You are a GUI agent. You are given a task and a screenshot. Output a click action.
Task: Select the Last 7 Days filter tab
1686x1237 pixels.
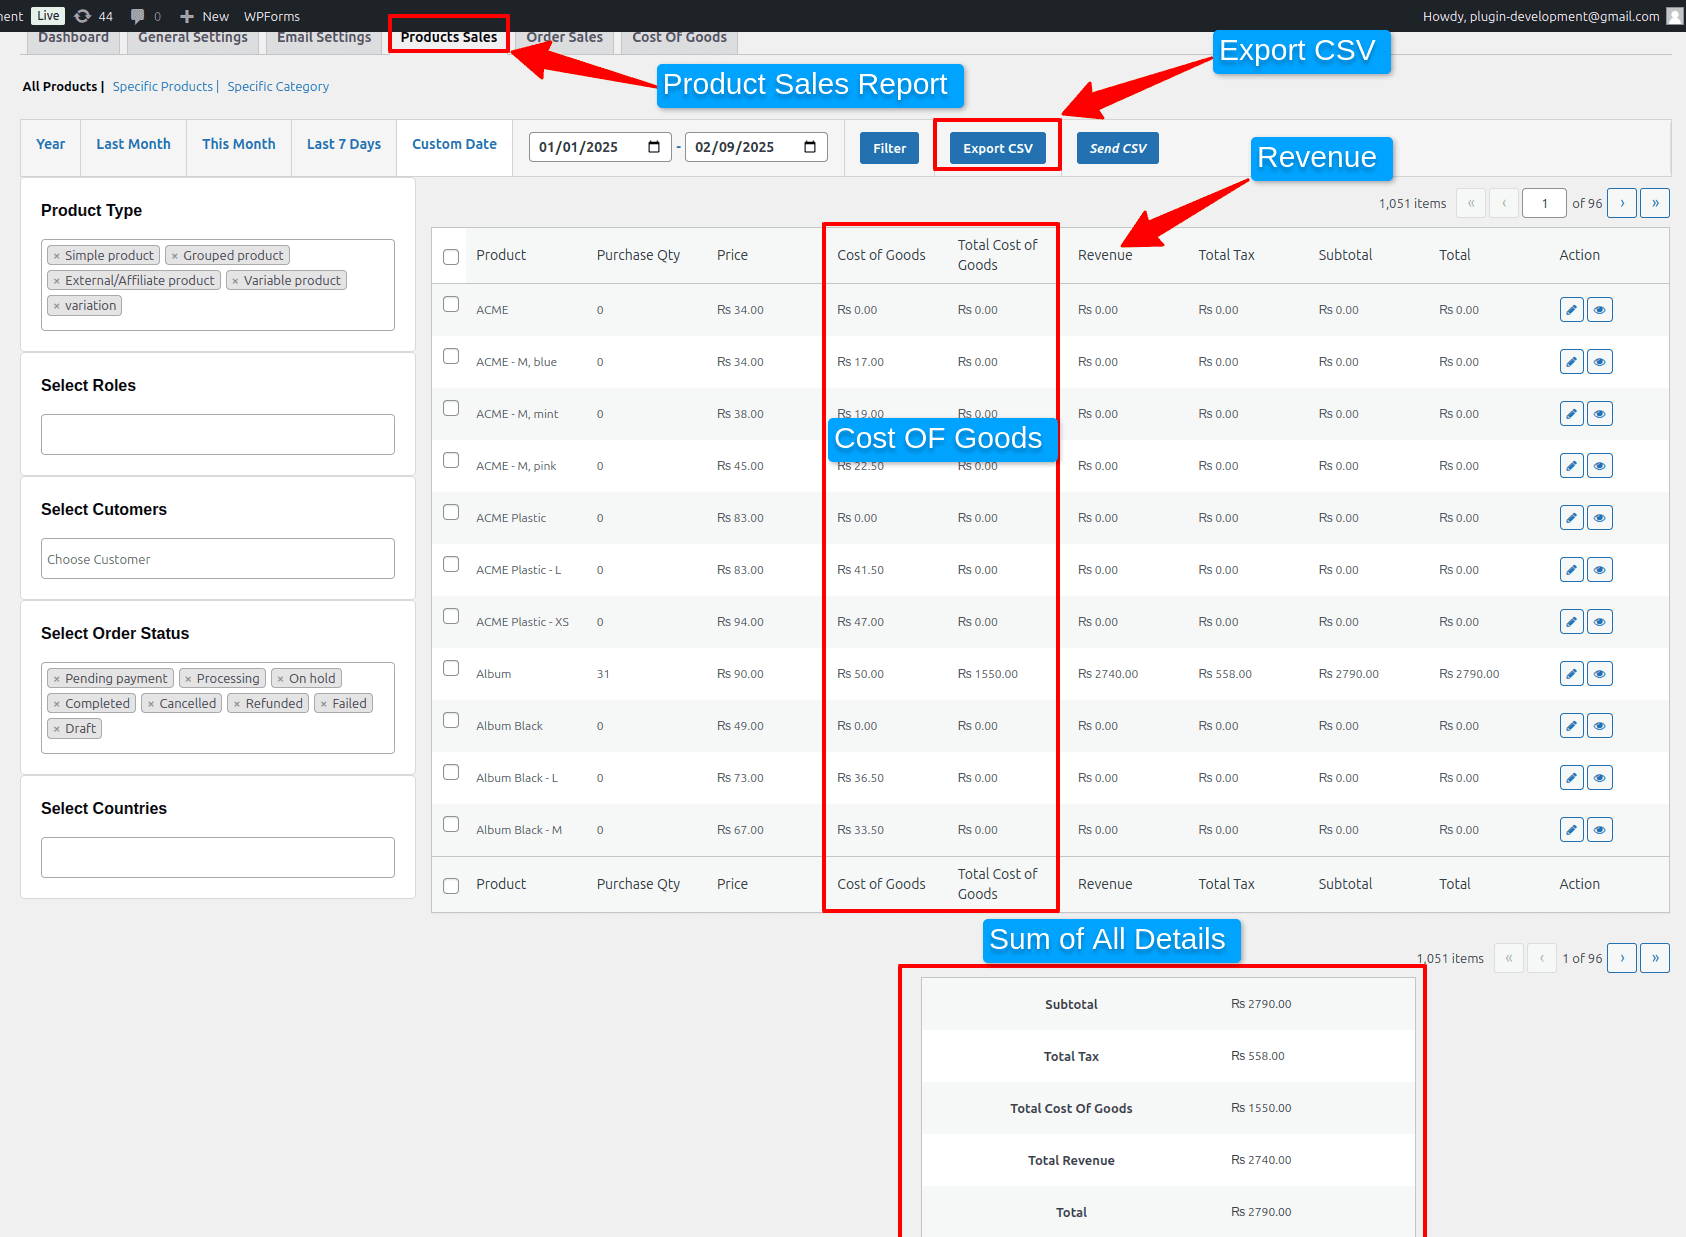tap(344, 144)
